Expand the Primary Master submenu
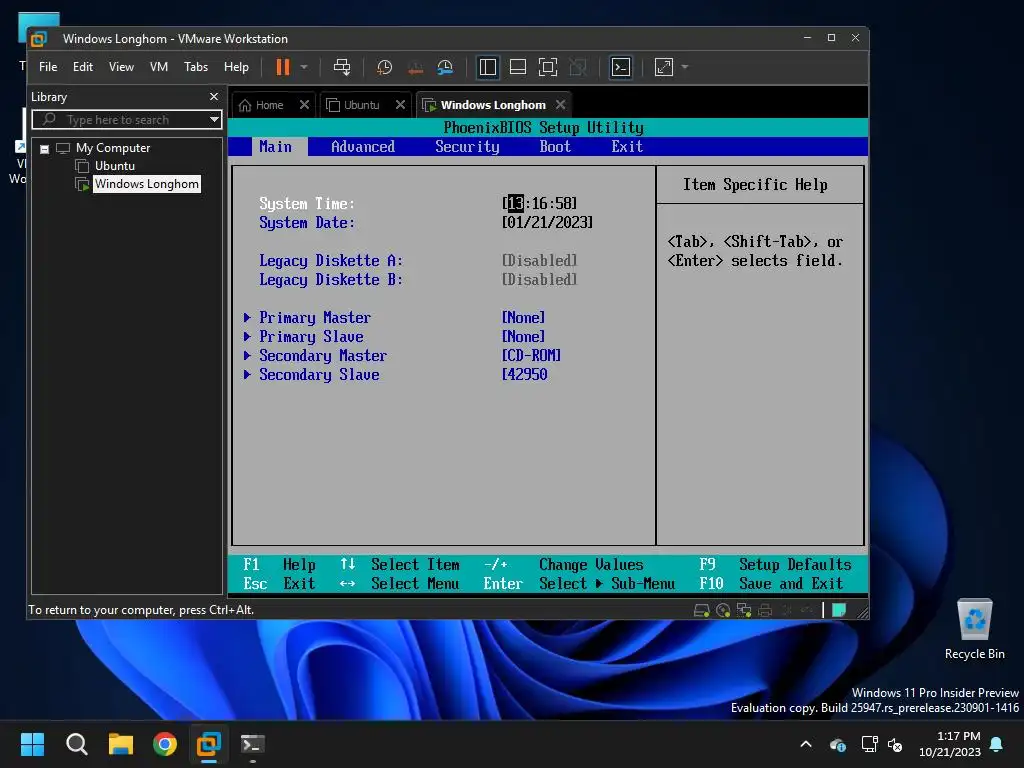This screenshot has width=1024, height=768. [315, 318]
